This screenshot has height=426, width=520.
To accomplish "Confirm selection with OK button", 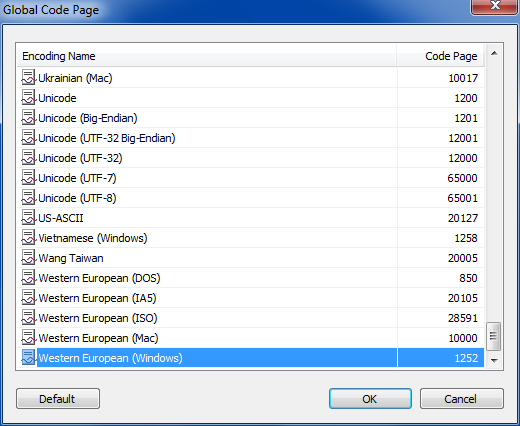I will (x=370, y=399).
